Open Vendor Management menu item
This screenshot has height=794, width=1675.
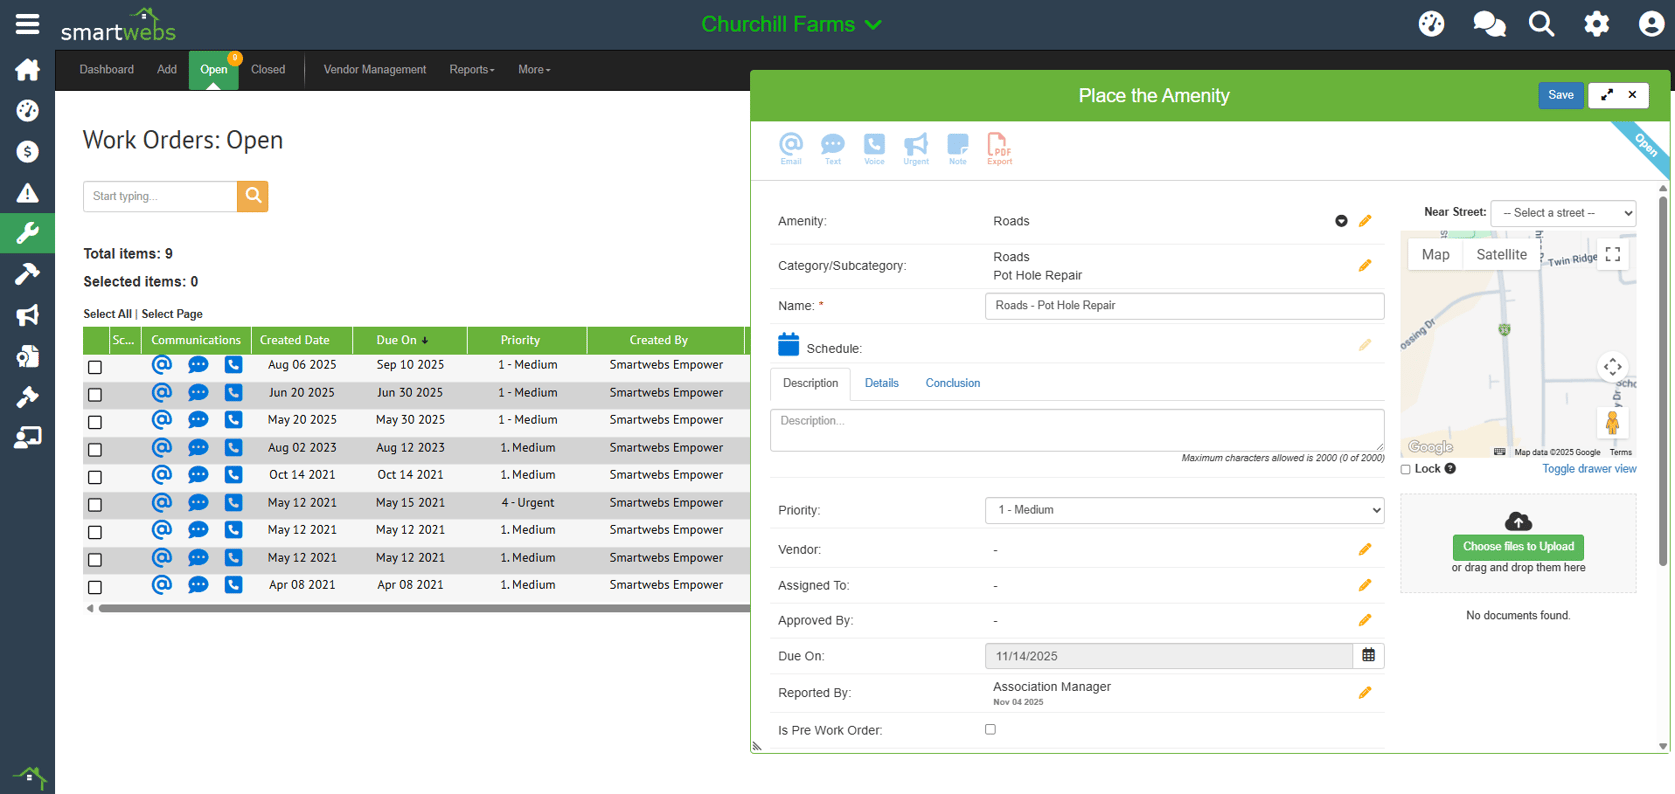375,70
